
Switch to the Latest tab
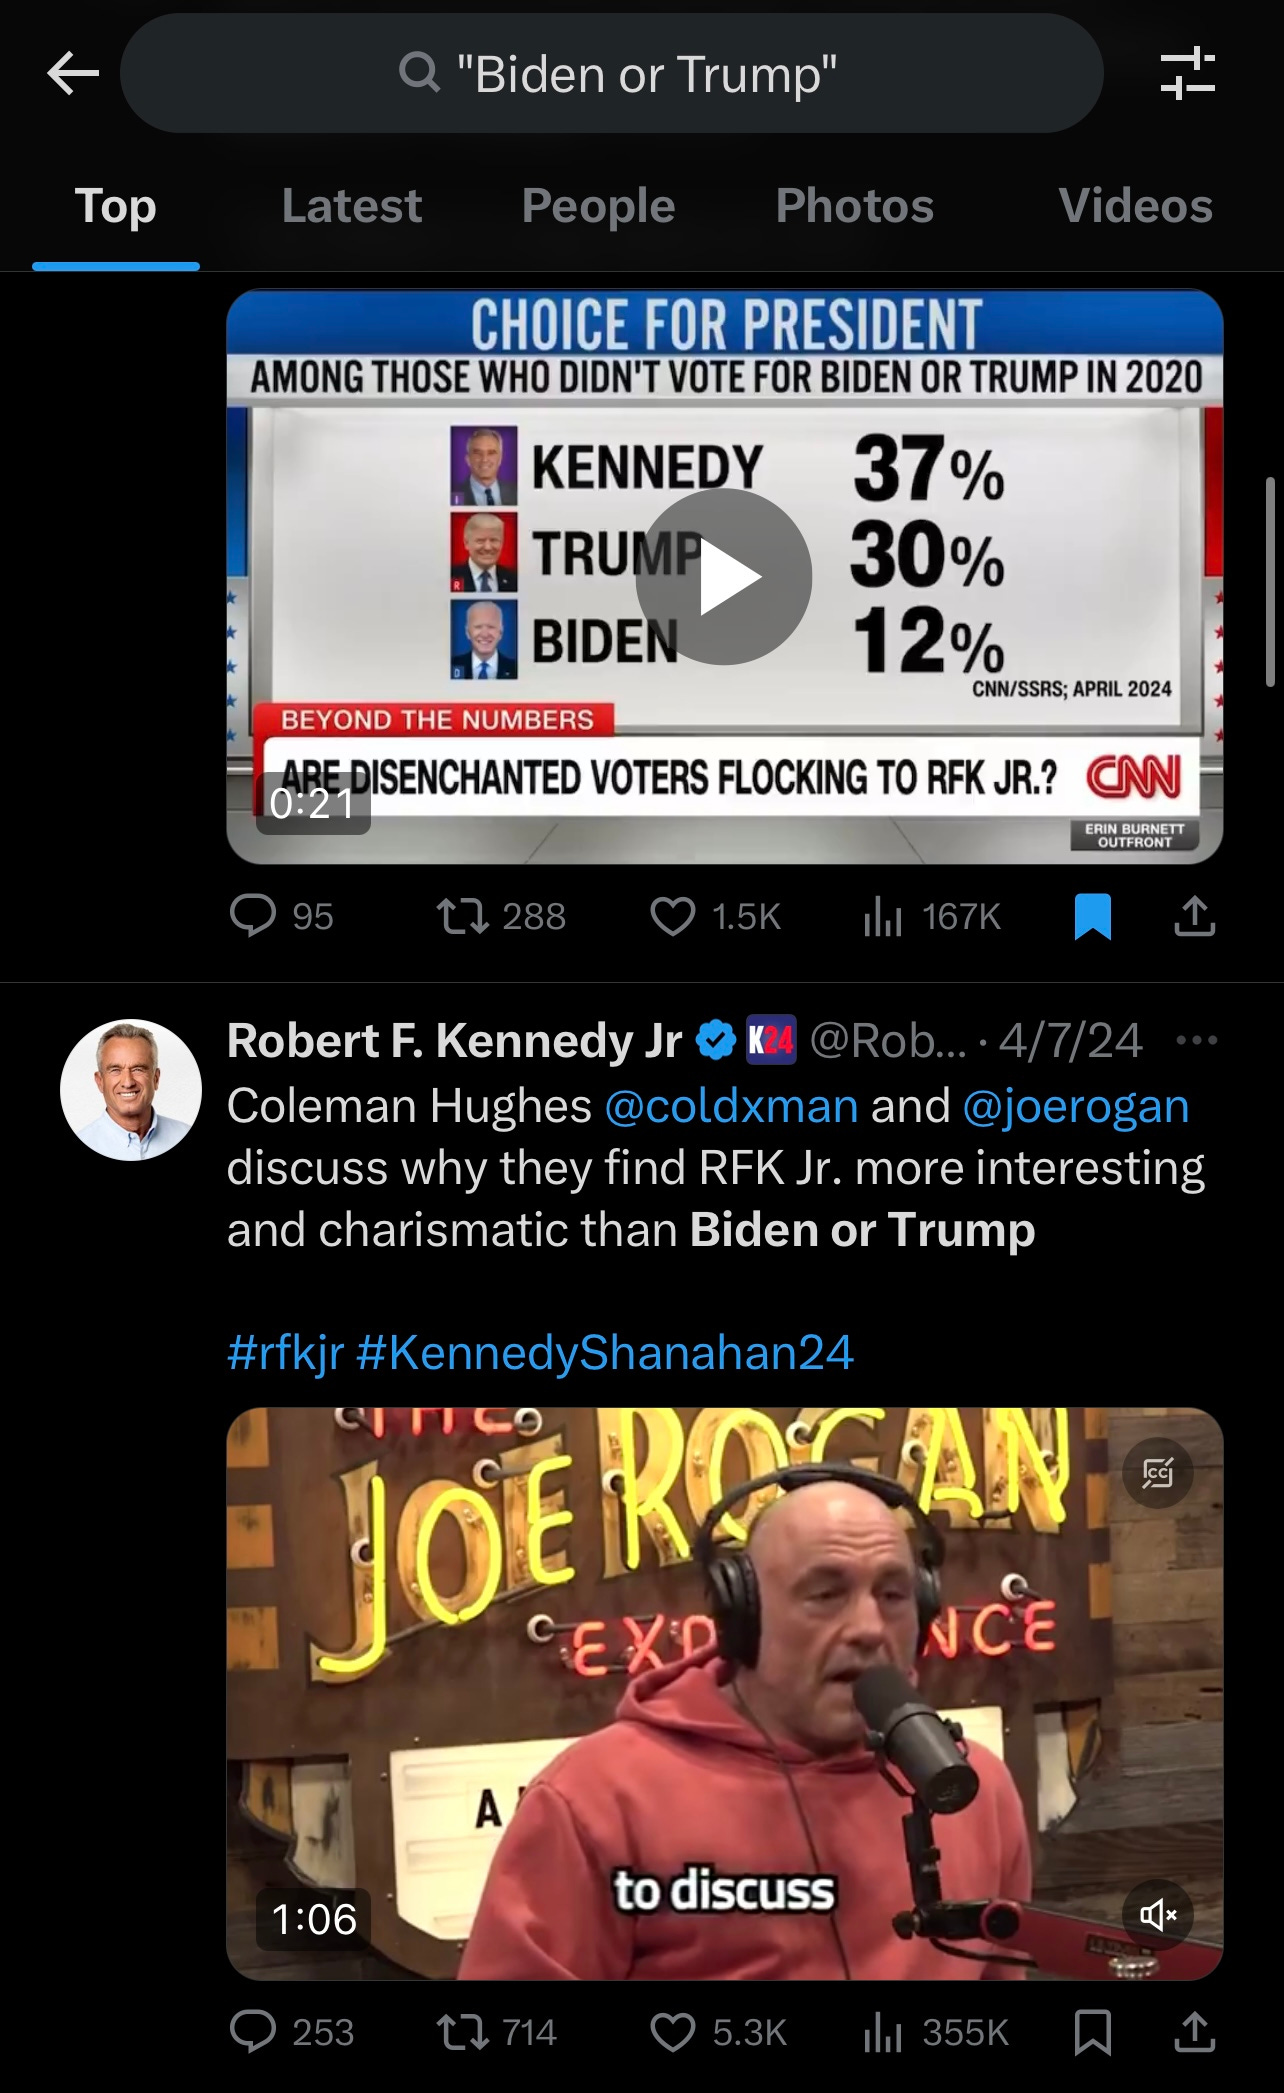click(351, 206)
